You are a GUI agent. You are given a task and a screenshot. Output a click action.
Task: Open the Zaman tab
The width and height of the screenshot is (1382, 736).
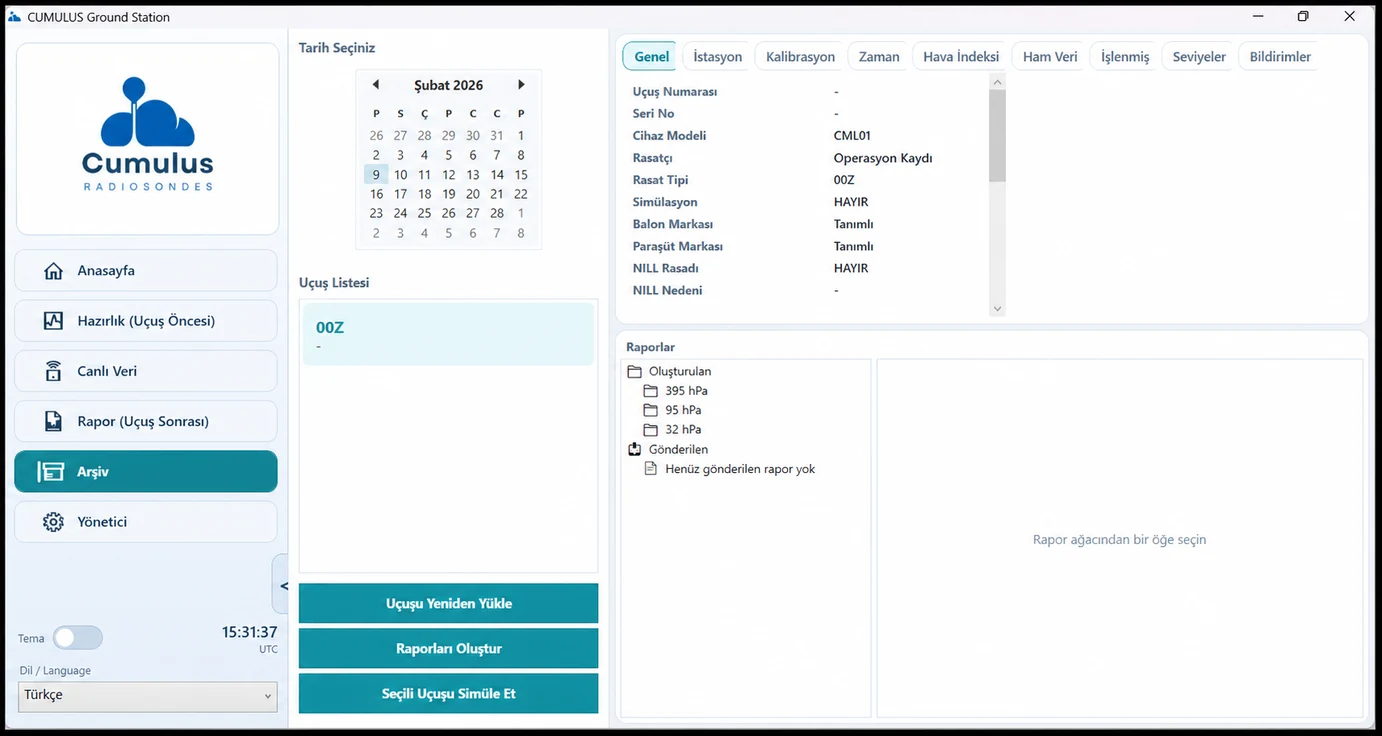[879, 57]
